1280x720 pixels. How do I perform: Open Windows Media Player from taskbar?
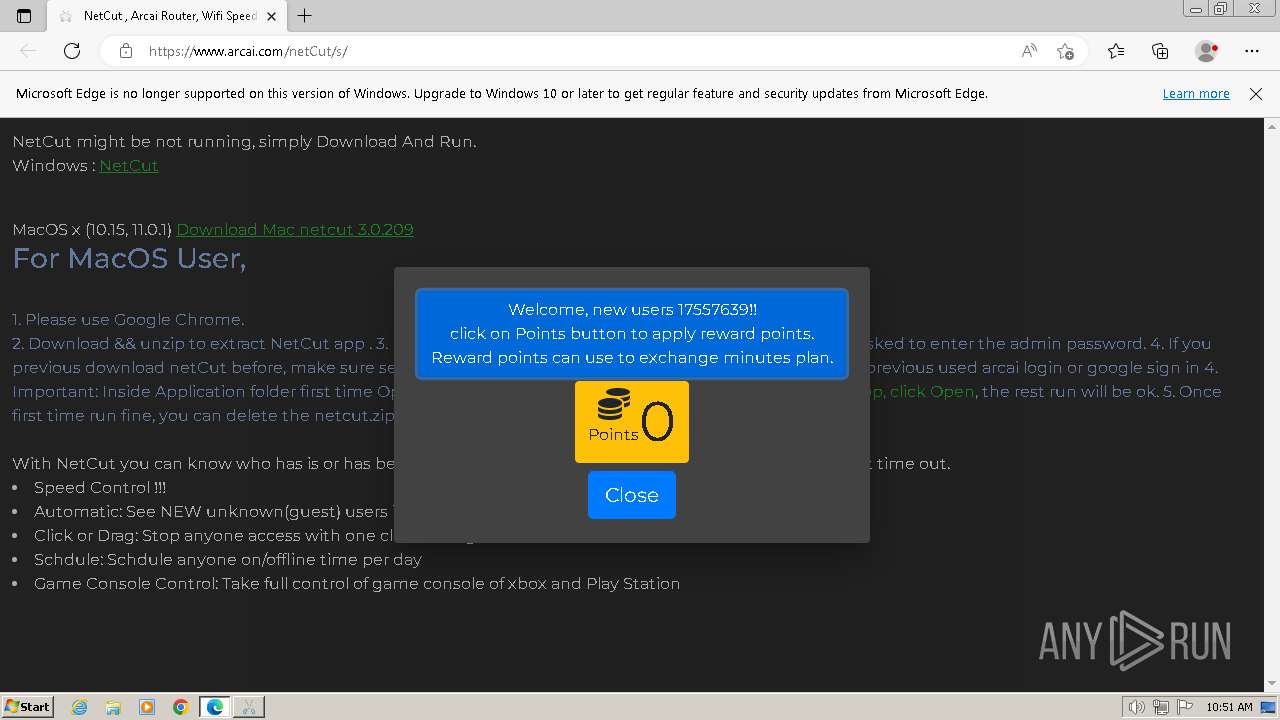pyautogui.click(x=147, y=707)
